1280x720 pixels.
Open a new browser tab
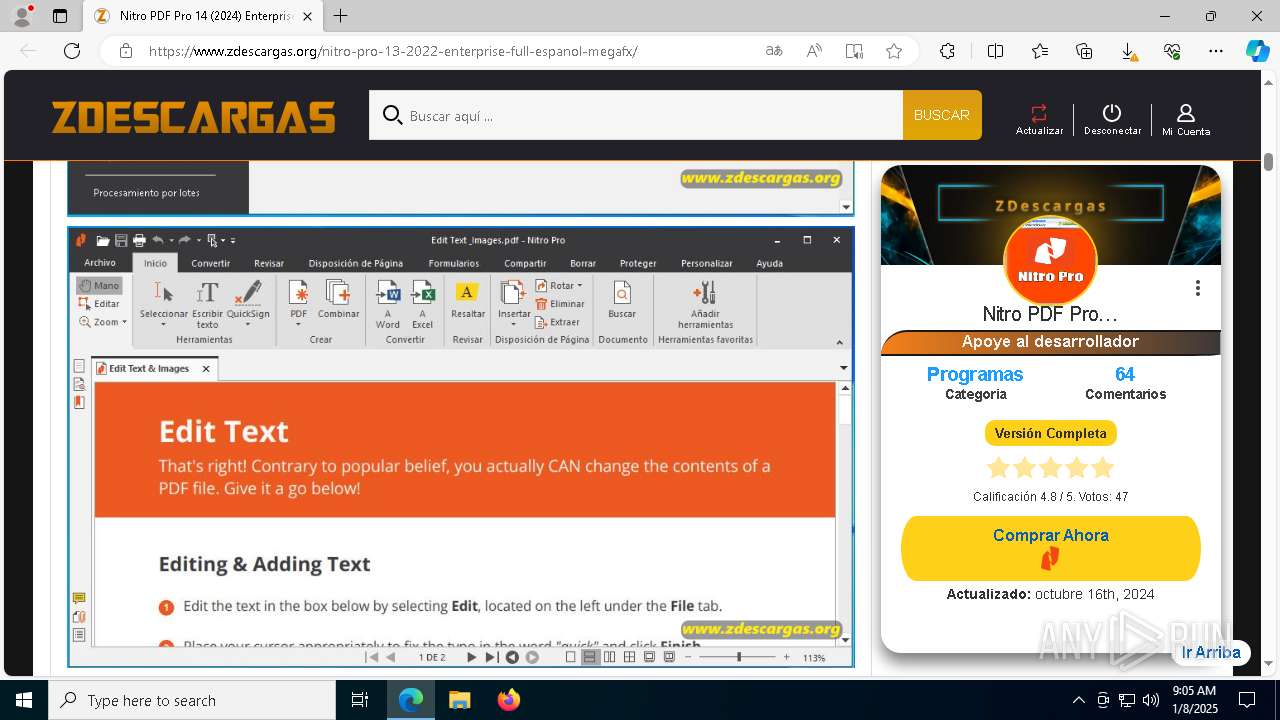click(x=341, y=16)
